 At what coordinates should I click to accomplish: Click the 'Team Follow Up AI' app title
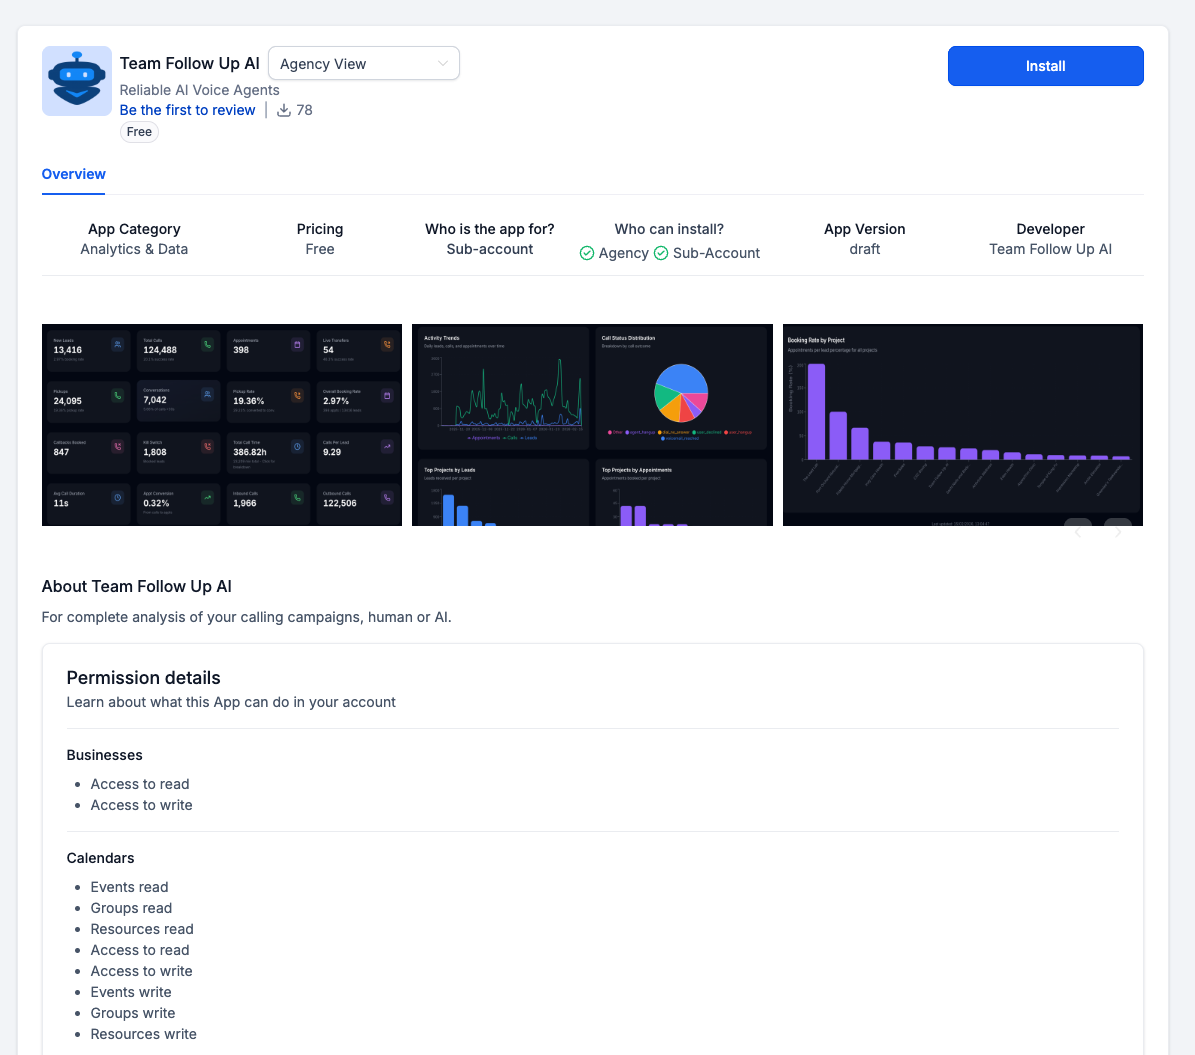190,63
